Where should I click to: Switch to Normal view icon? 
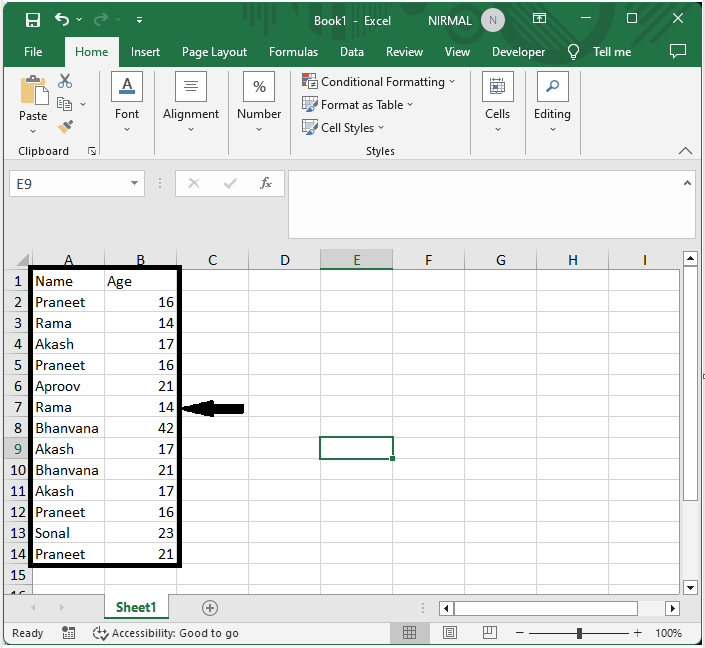[410, 633]
